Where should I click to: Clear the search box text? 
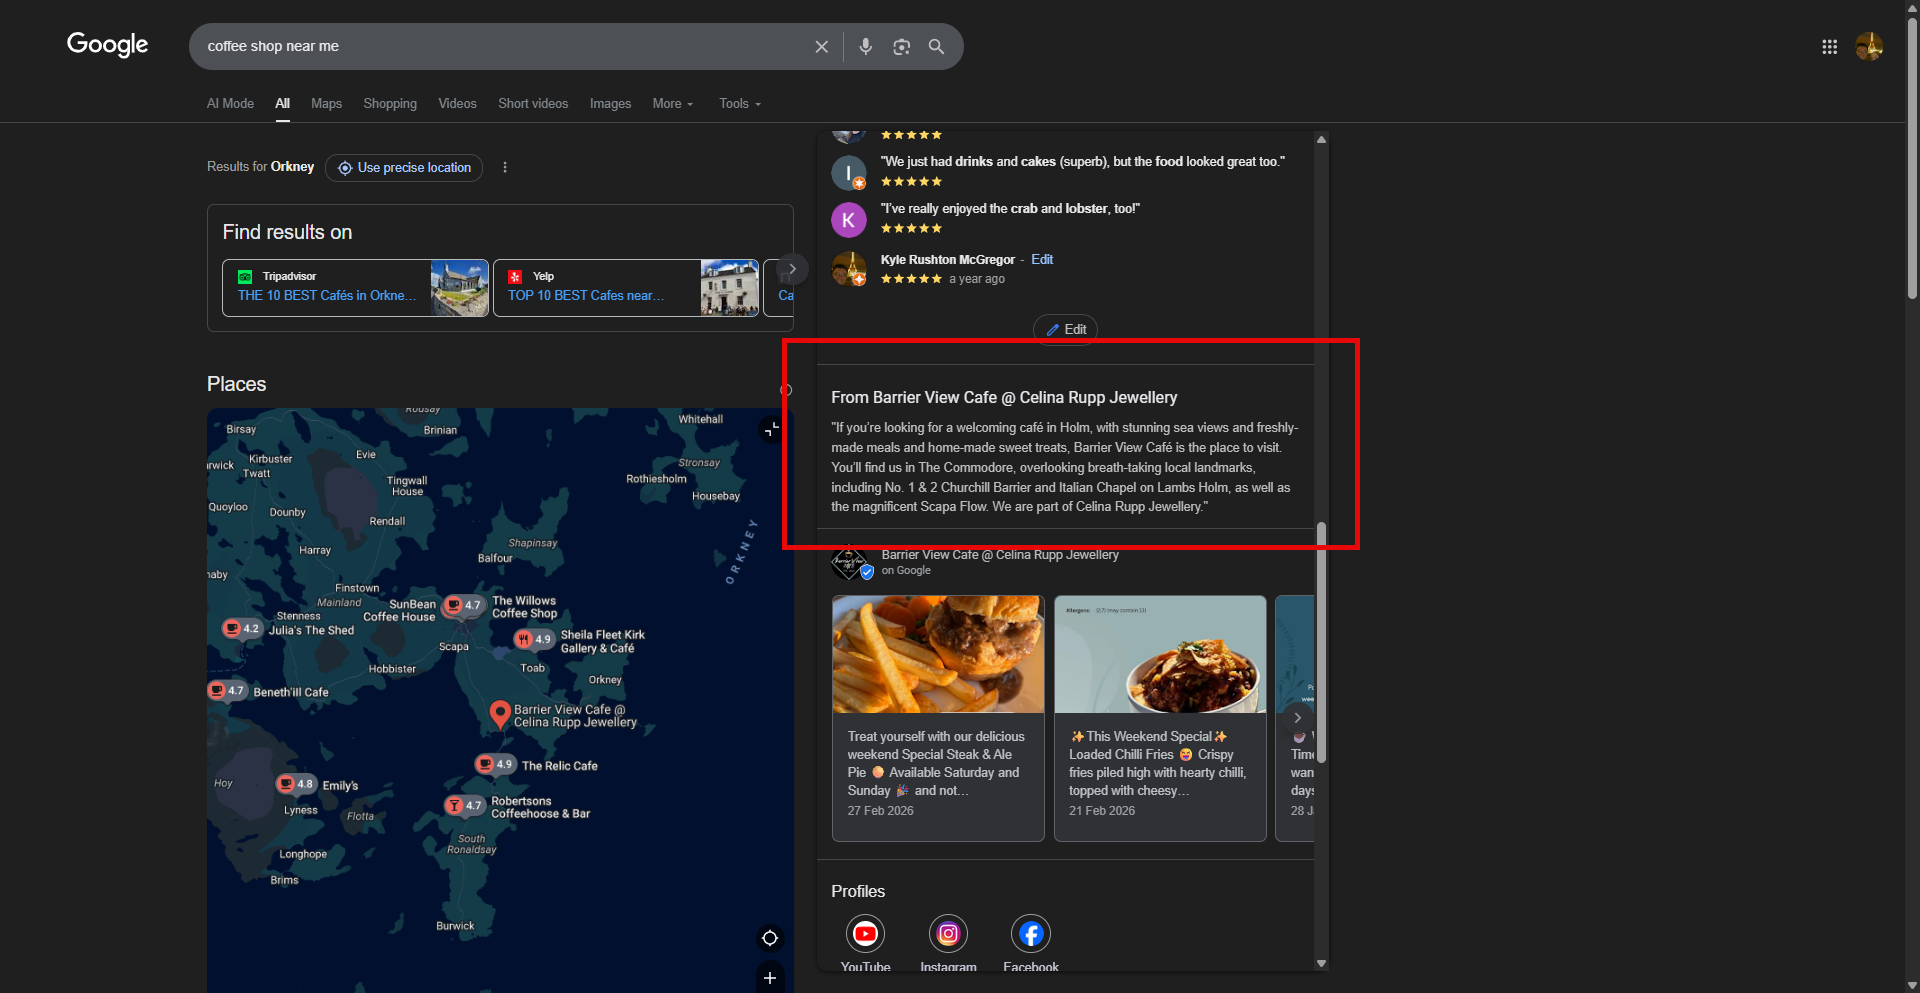coord(821,47)
